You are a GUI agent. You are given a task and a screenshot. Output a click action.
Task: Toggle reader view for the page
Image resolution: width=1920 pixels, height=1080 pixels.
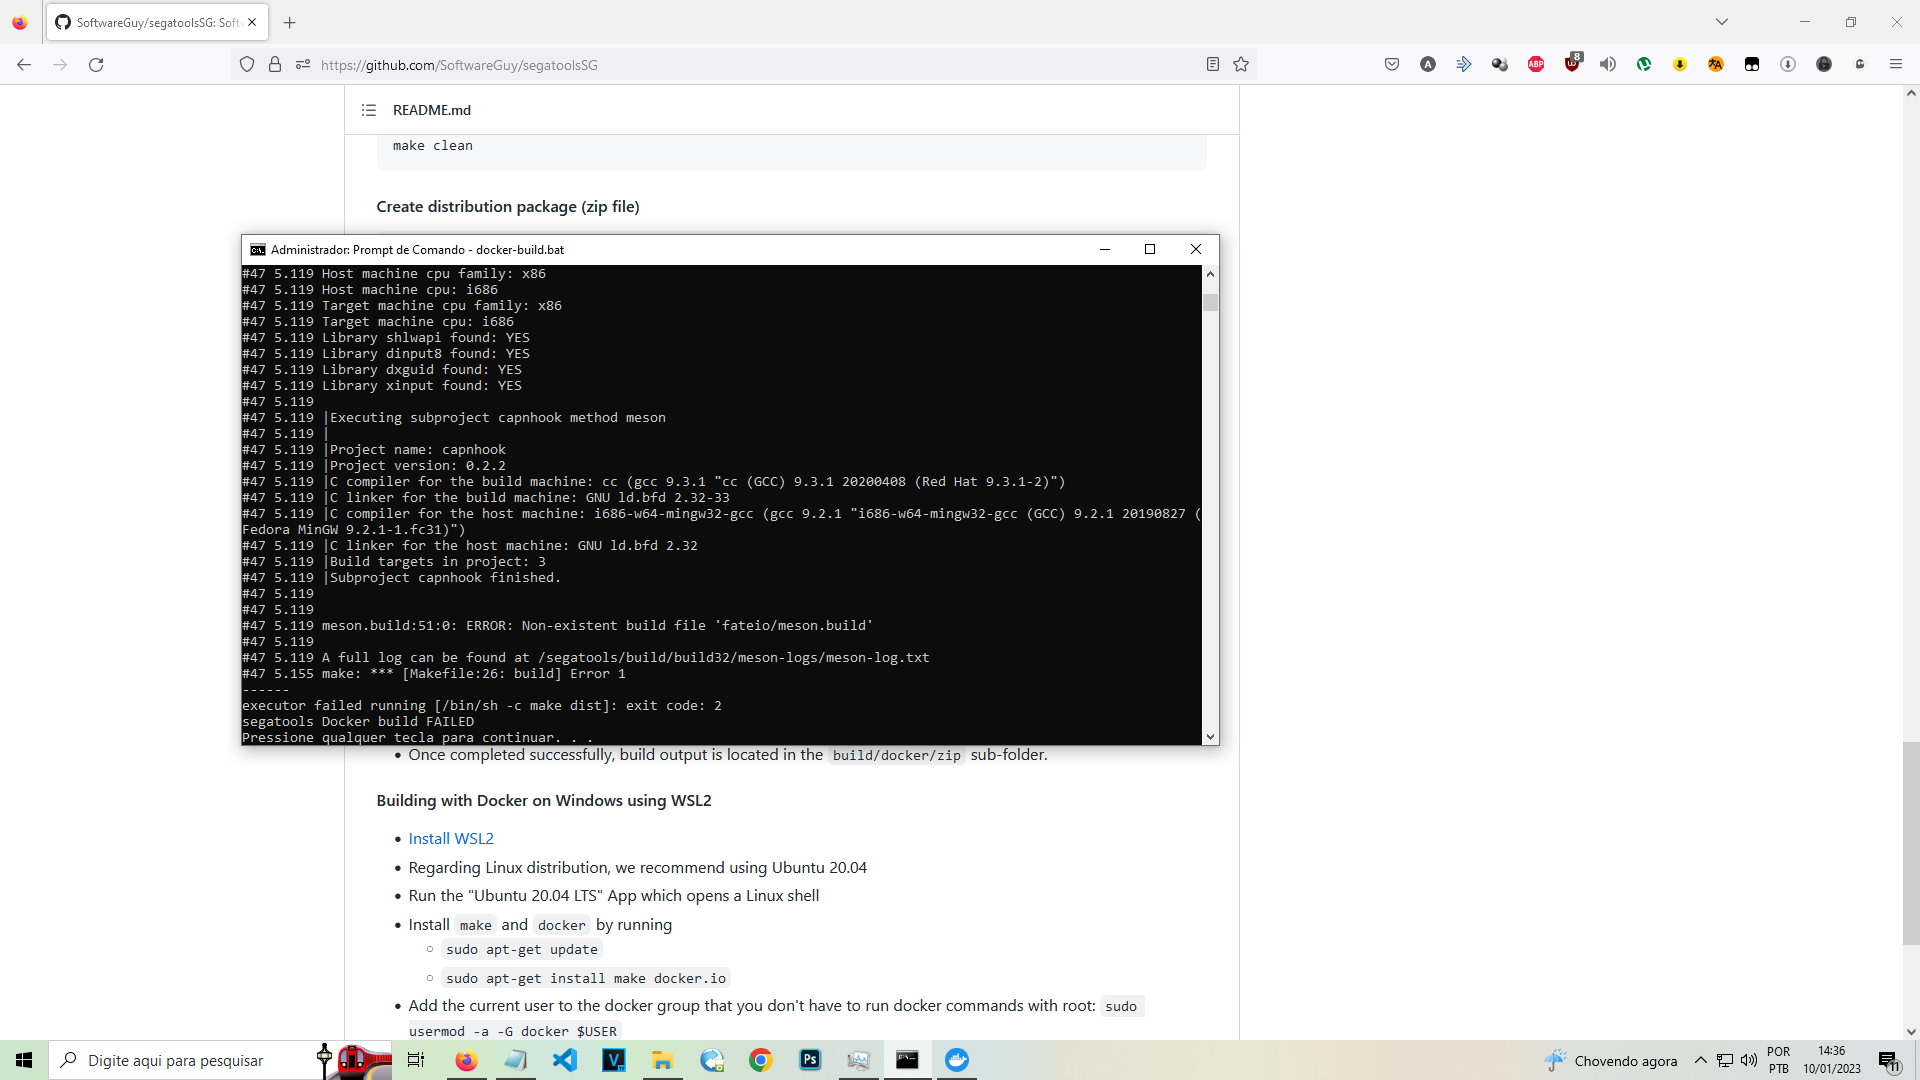[1212, 63]
